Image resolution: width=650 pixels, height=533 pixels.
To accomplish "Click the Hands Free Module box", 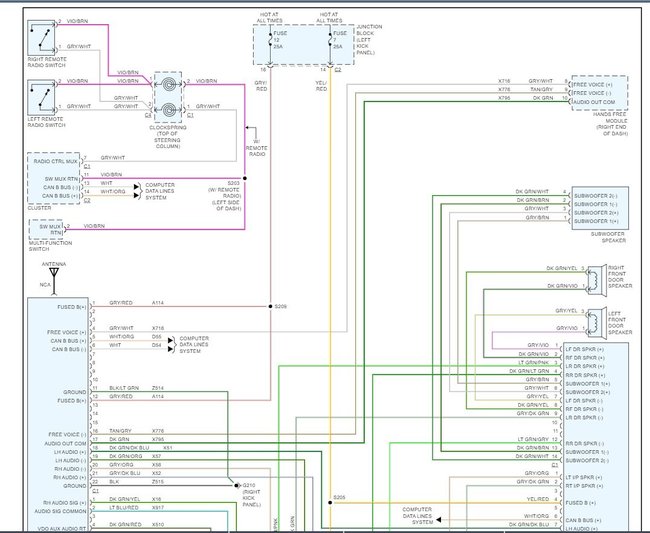I will 600,93.
